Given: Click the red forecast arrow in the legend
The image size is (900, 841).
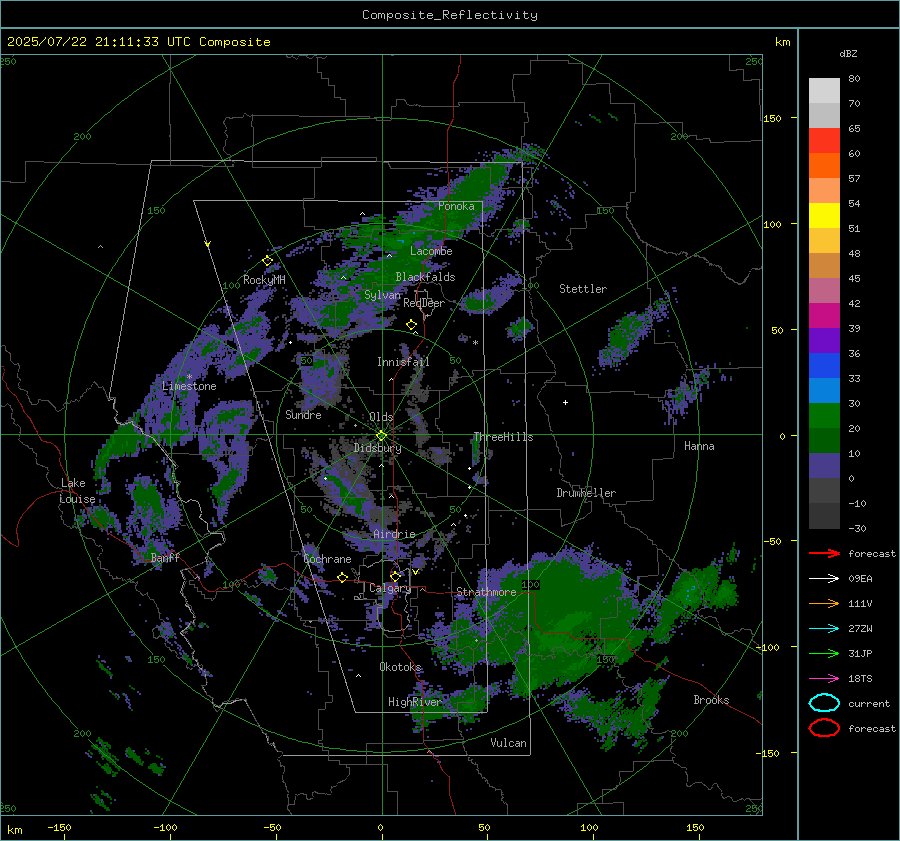Looking at the screenshot, I should tap(824, 553).
